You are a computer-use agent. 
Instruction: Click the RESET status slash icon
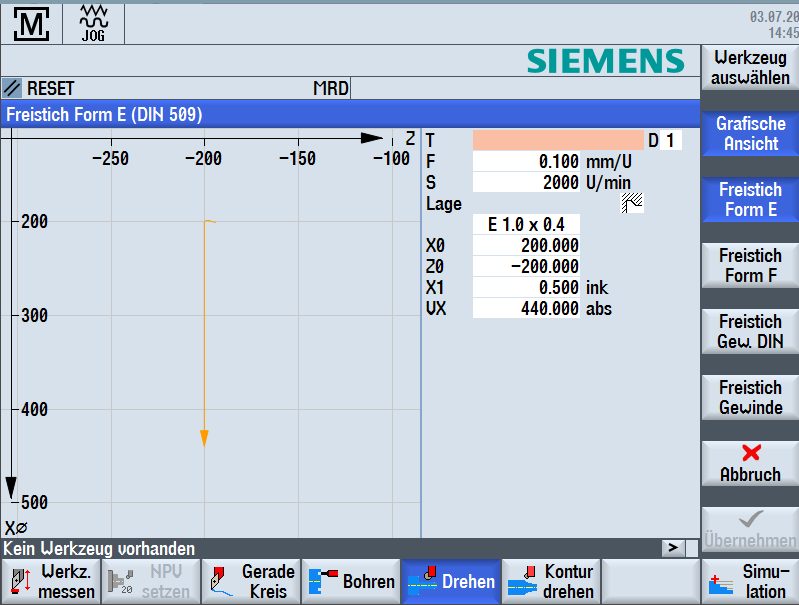(x=12, y=88)
